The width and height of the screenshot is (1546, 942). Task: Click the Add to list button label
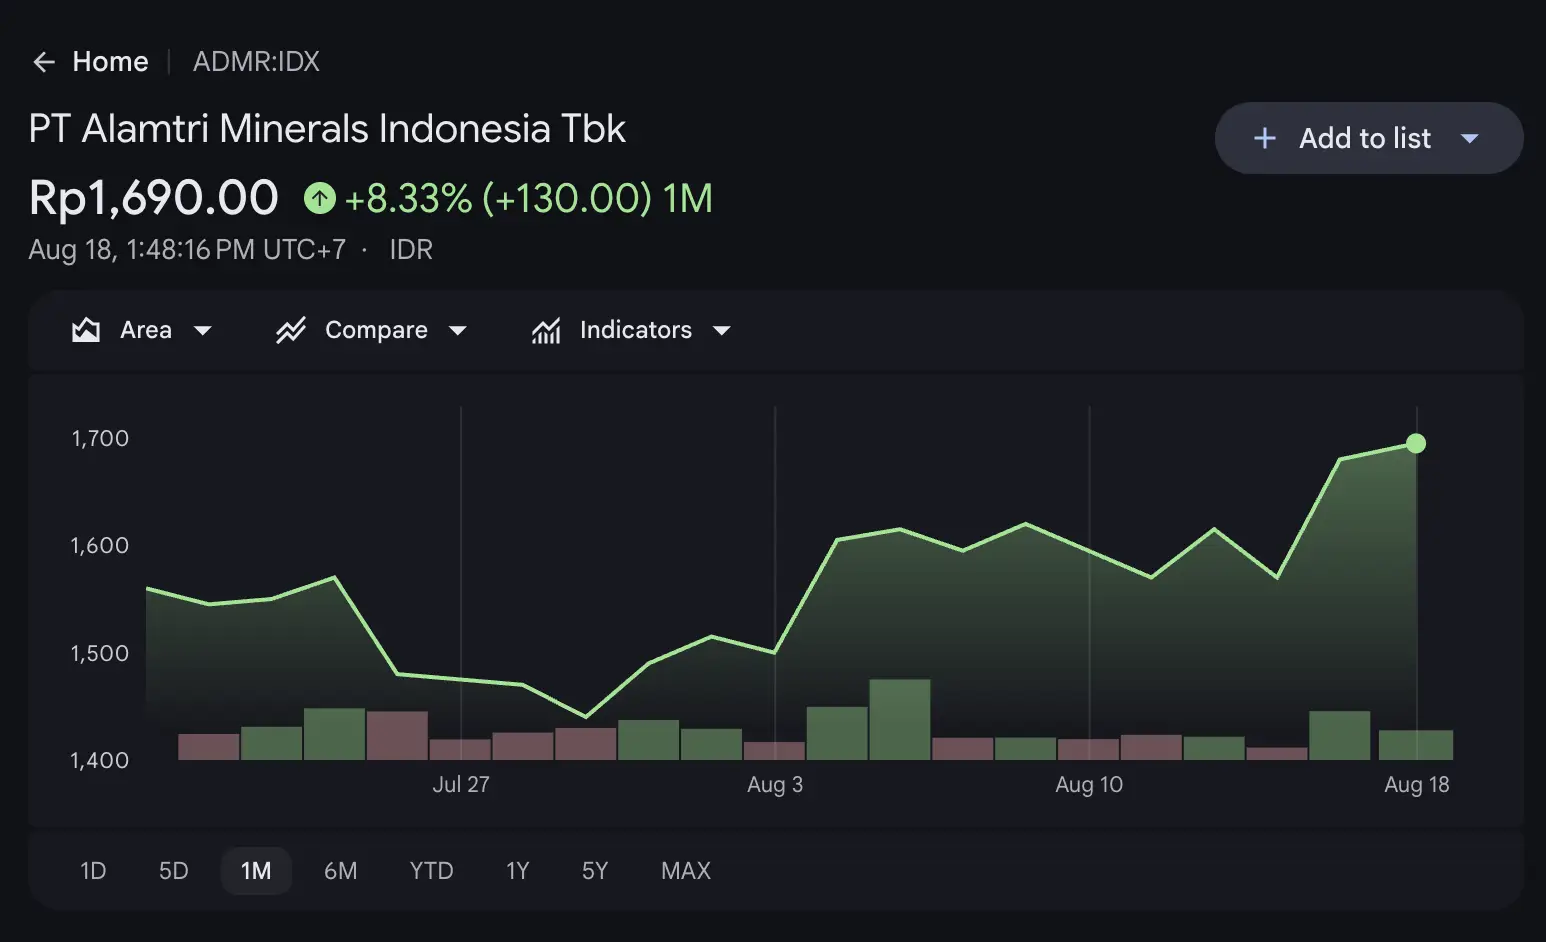[1365, 138]
